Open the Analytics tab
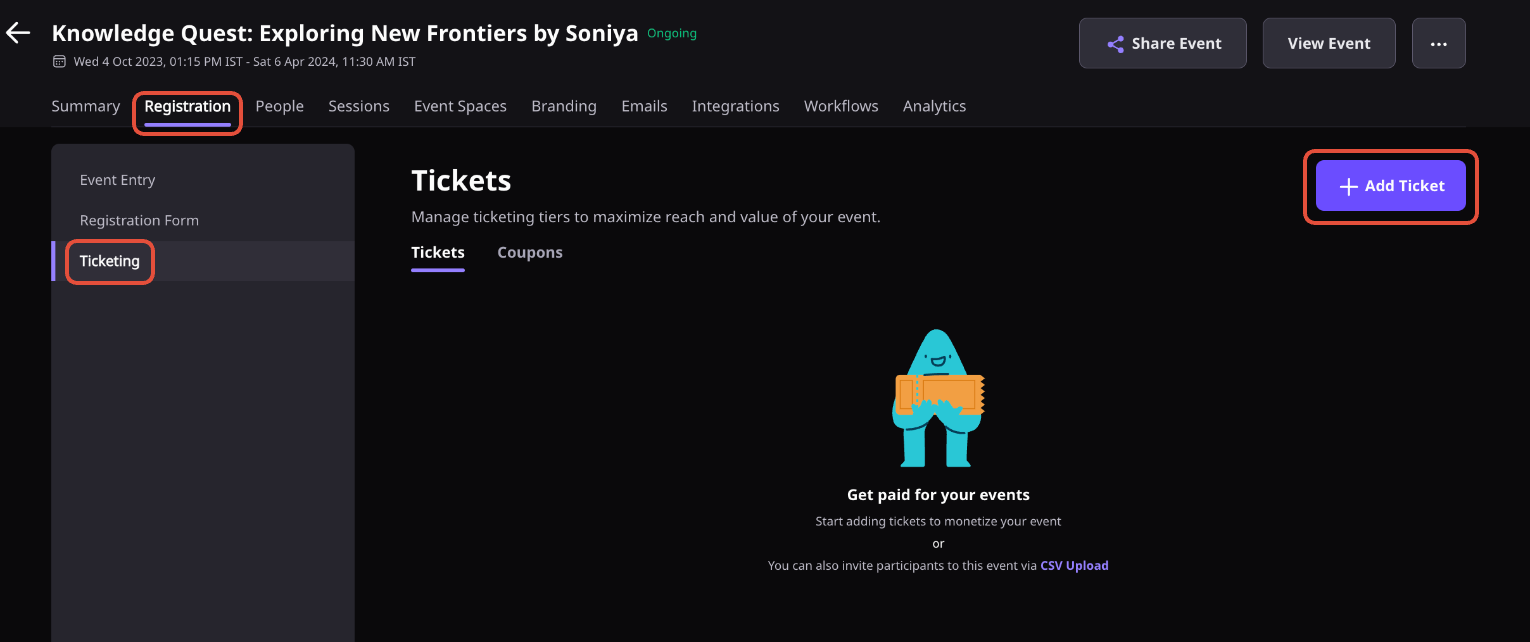 coord(934,106)
